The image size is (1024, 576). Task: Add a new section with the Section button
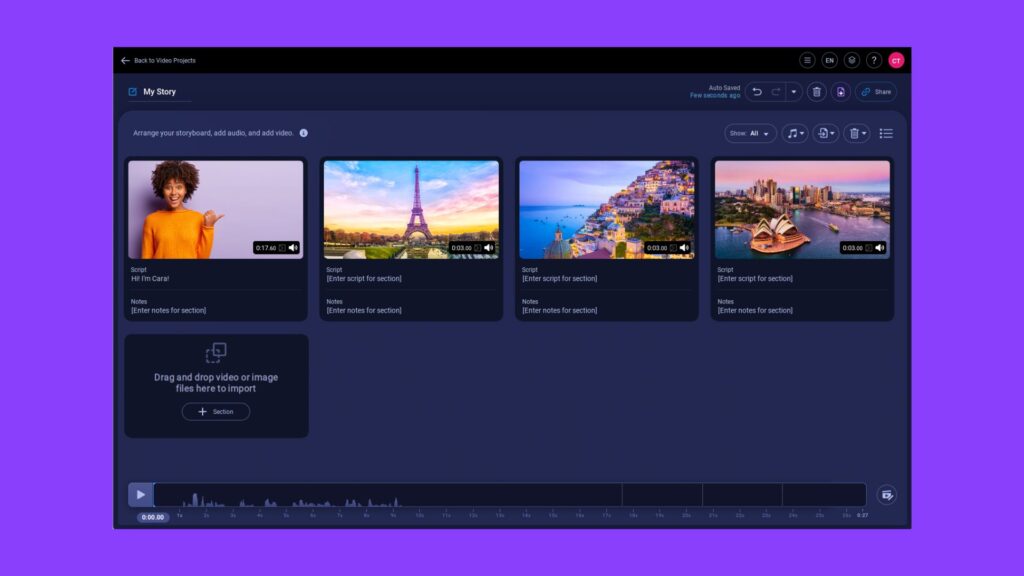(x=215, y=411)
